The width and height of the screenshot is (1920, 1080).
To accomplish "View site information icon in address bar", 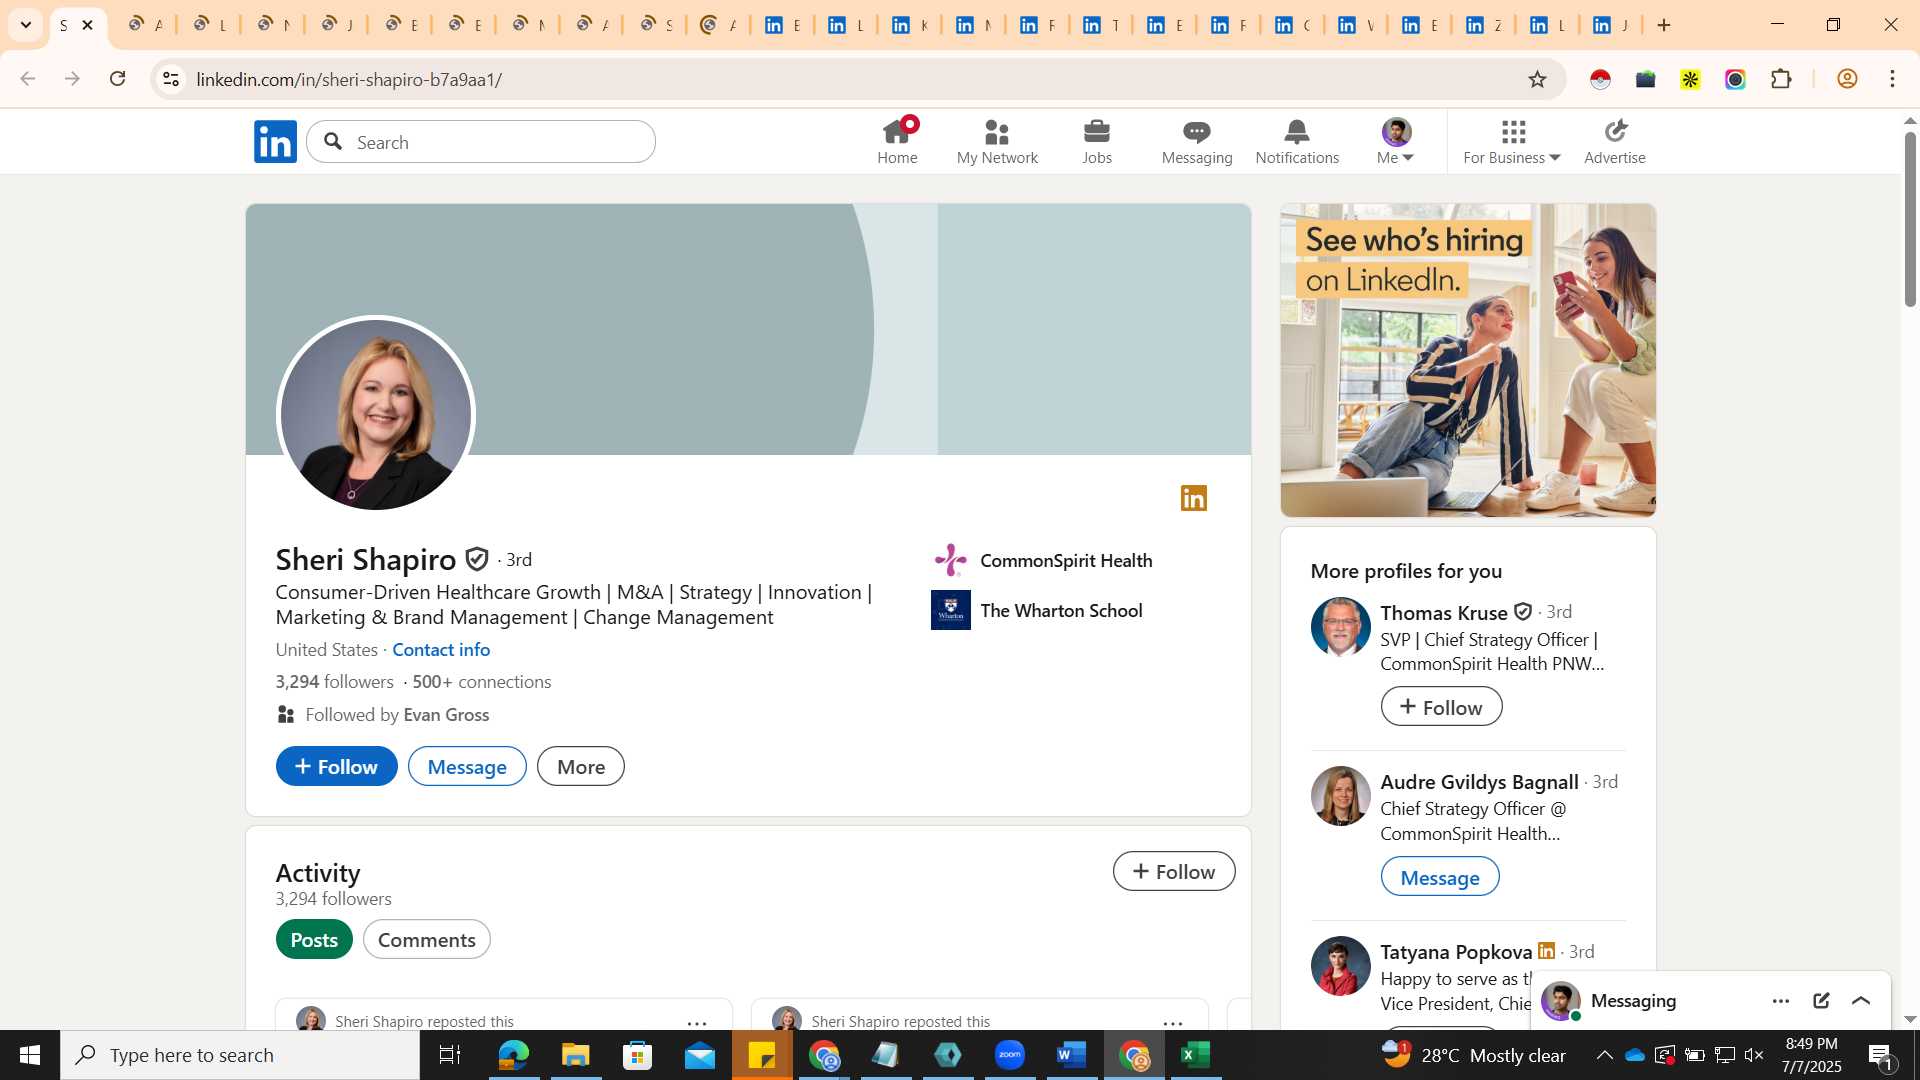I will click(171, 79).
